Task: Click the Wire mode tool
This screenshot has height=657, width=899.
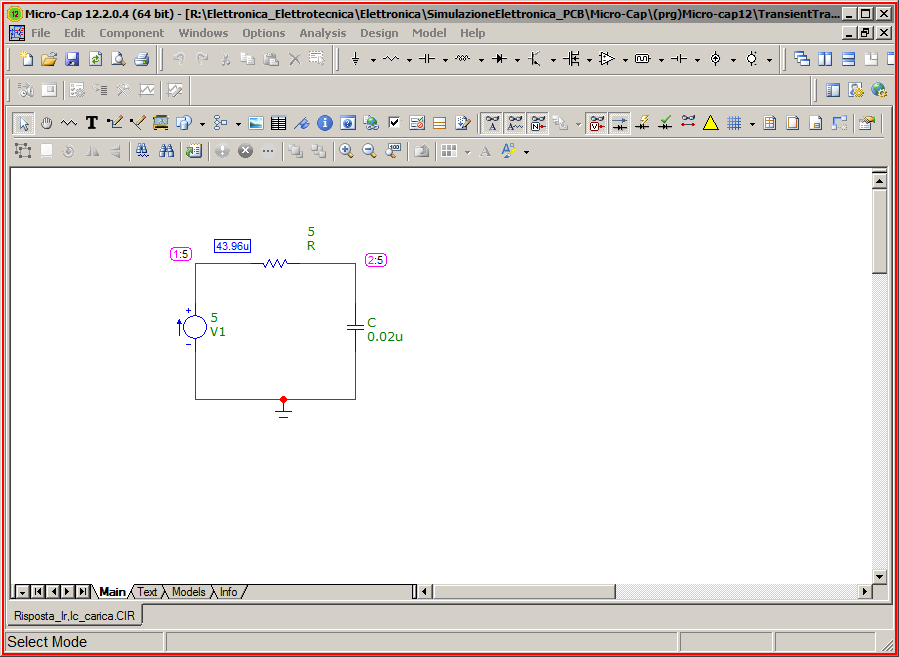Action: (x=114, y=123)
